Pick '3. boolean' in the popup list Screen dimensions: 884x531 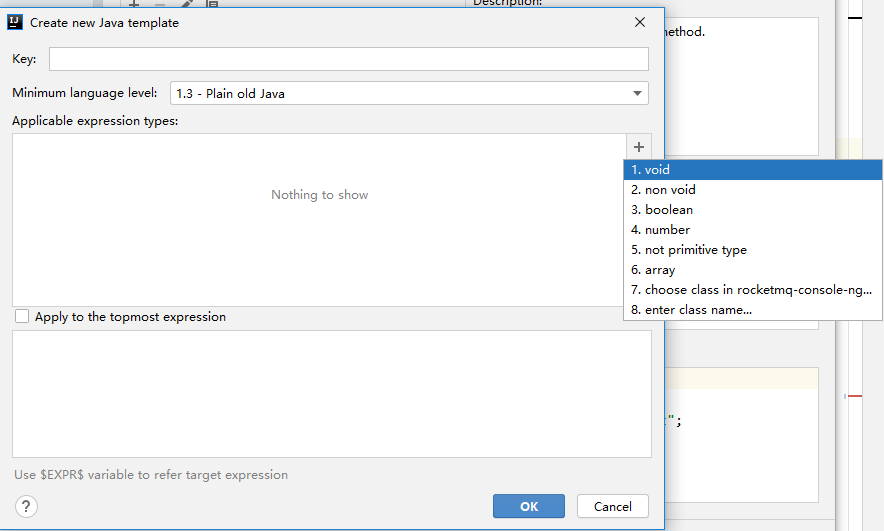point(752,210)
